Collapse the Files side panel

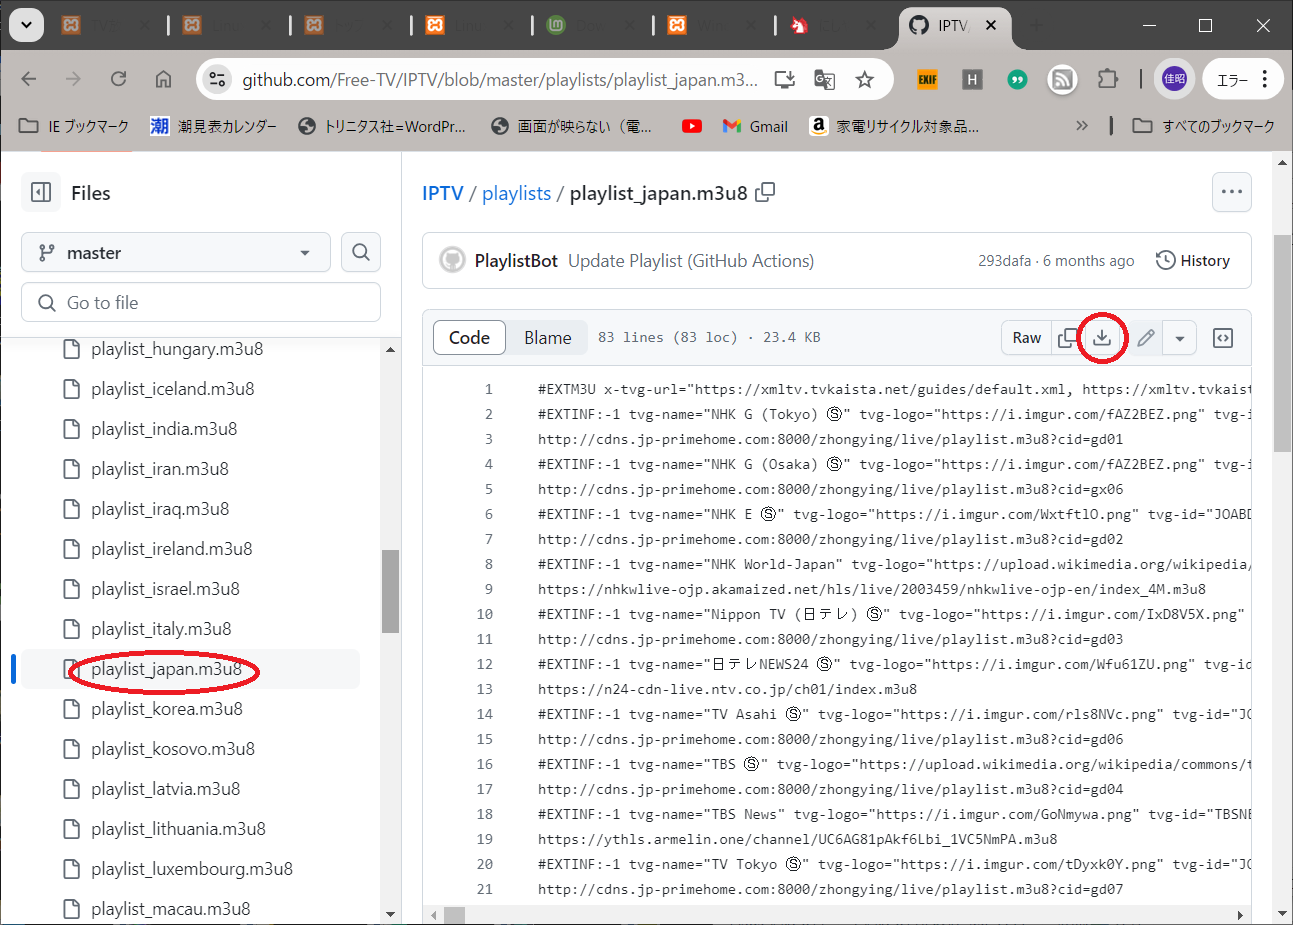point(41,193)
